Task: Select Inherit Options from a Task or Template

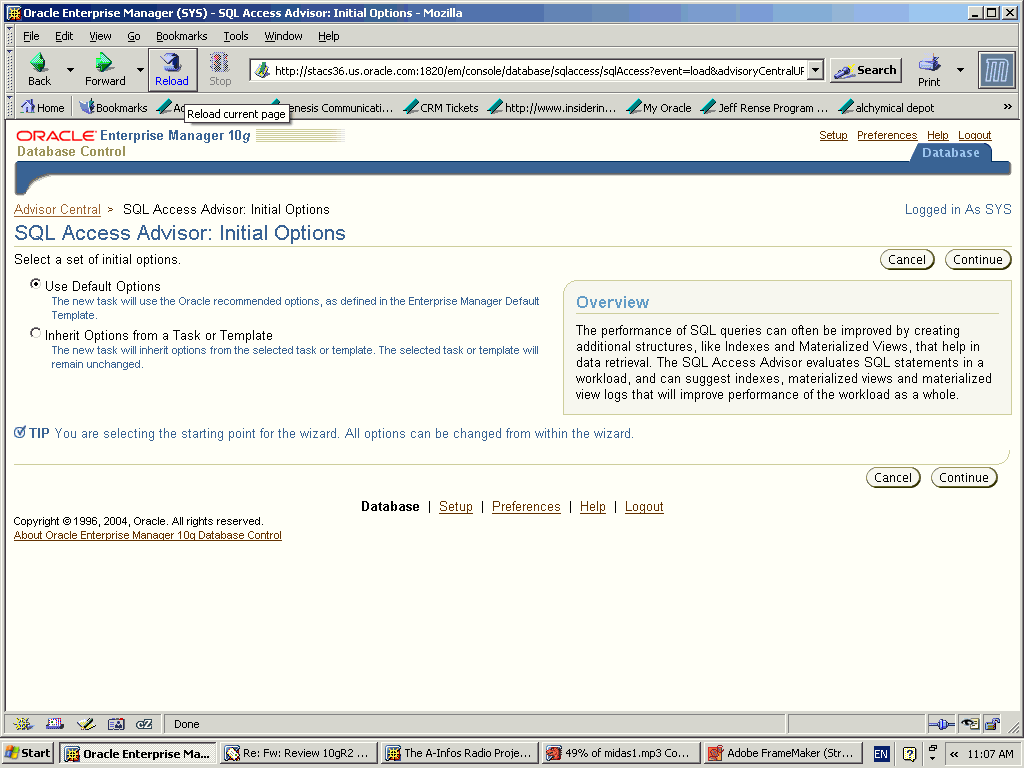Action: (x=36, y=334)
